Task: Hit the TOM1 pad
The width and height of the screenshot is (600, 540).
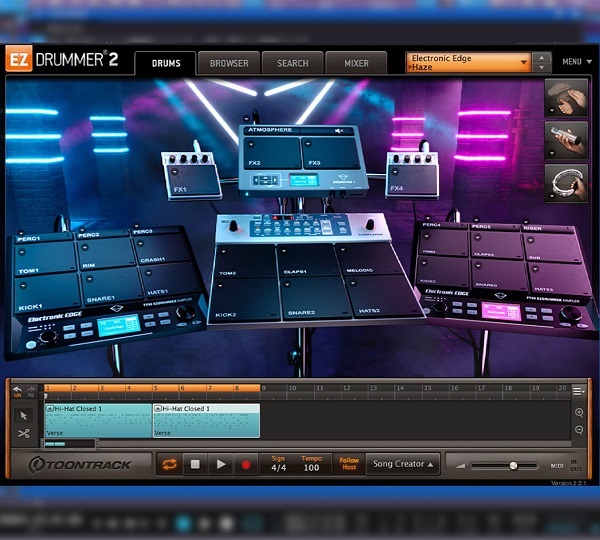Action: tap(45, 258)
